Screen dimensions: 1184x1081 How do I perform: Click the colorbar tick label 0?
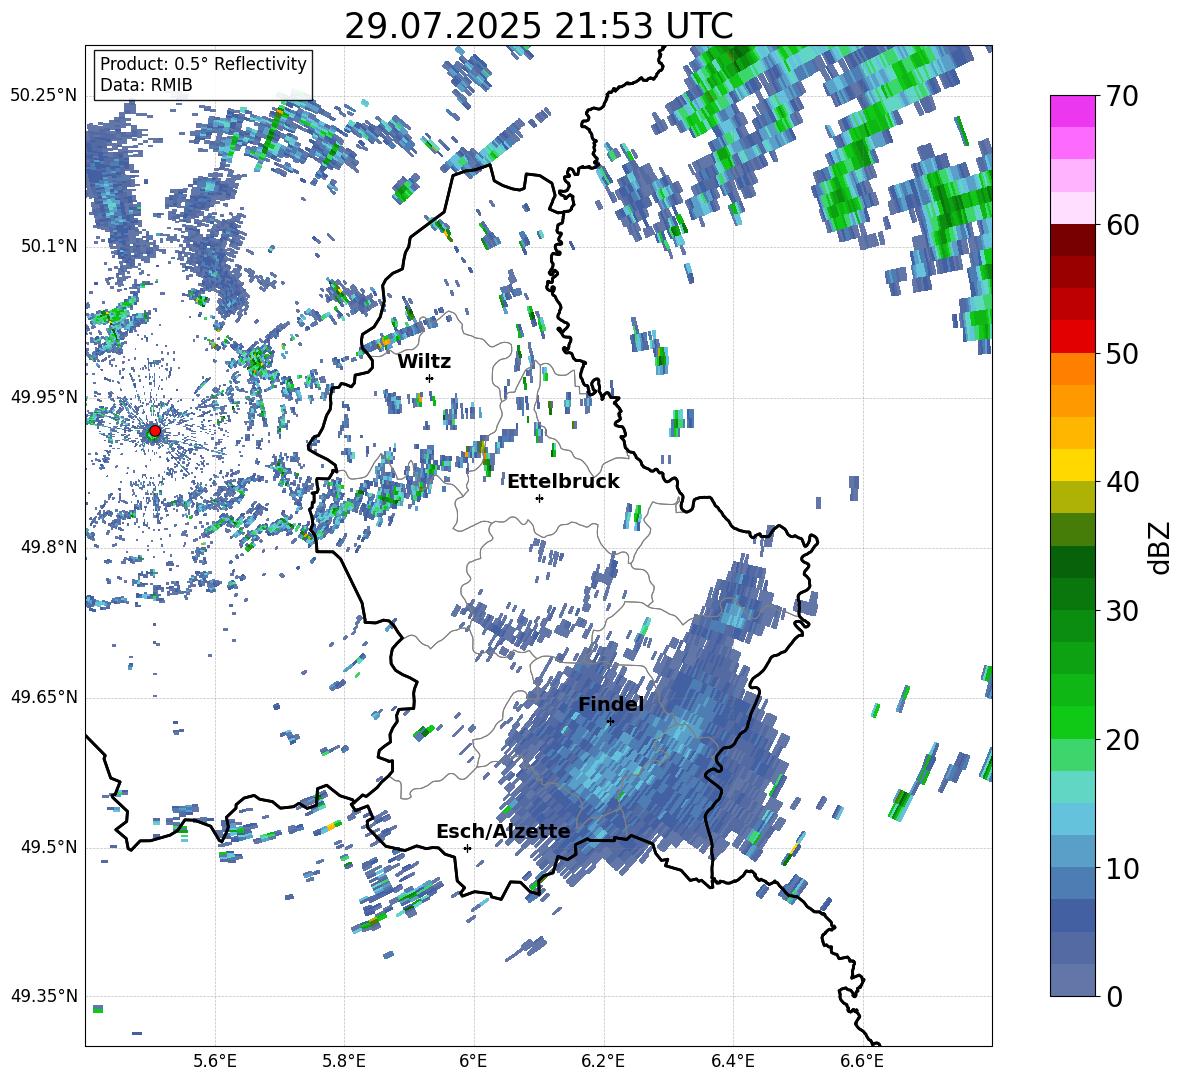pyautogui.click(x=1114, y=996)
